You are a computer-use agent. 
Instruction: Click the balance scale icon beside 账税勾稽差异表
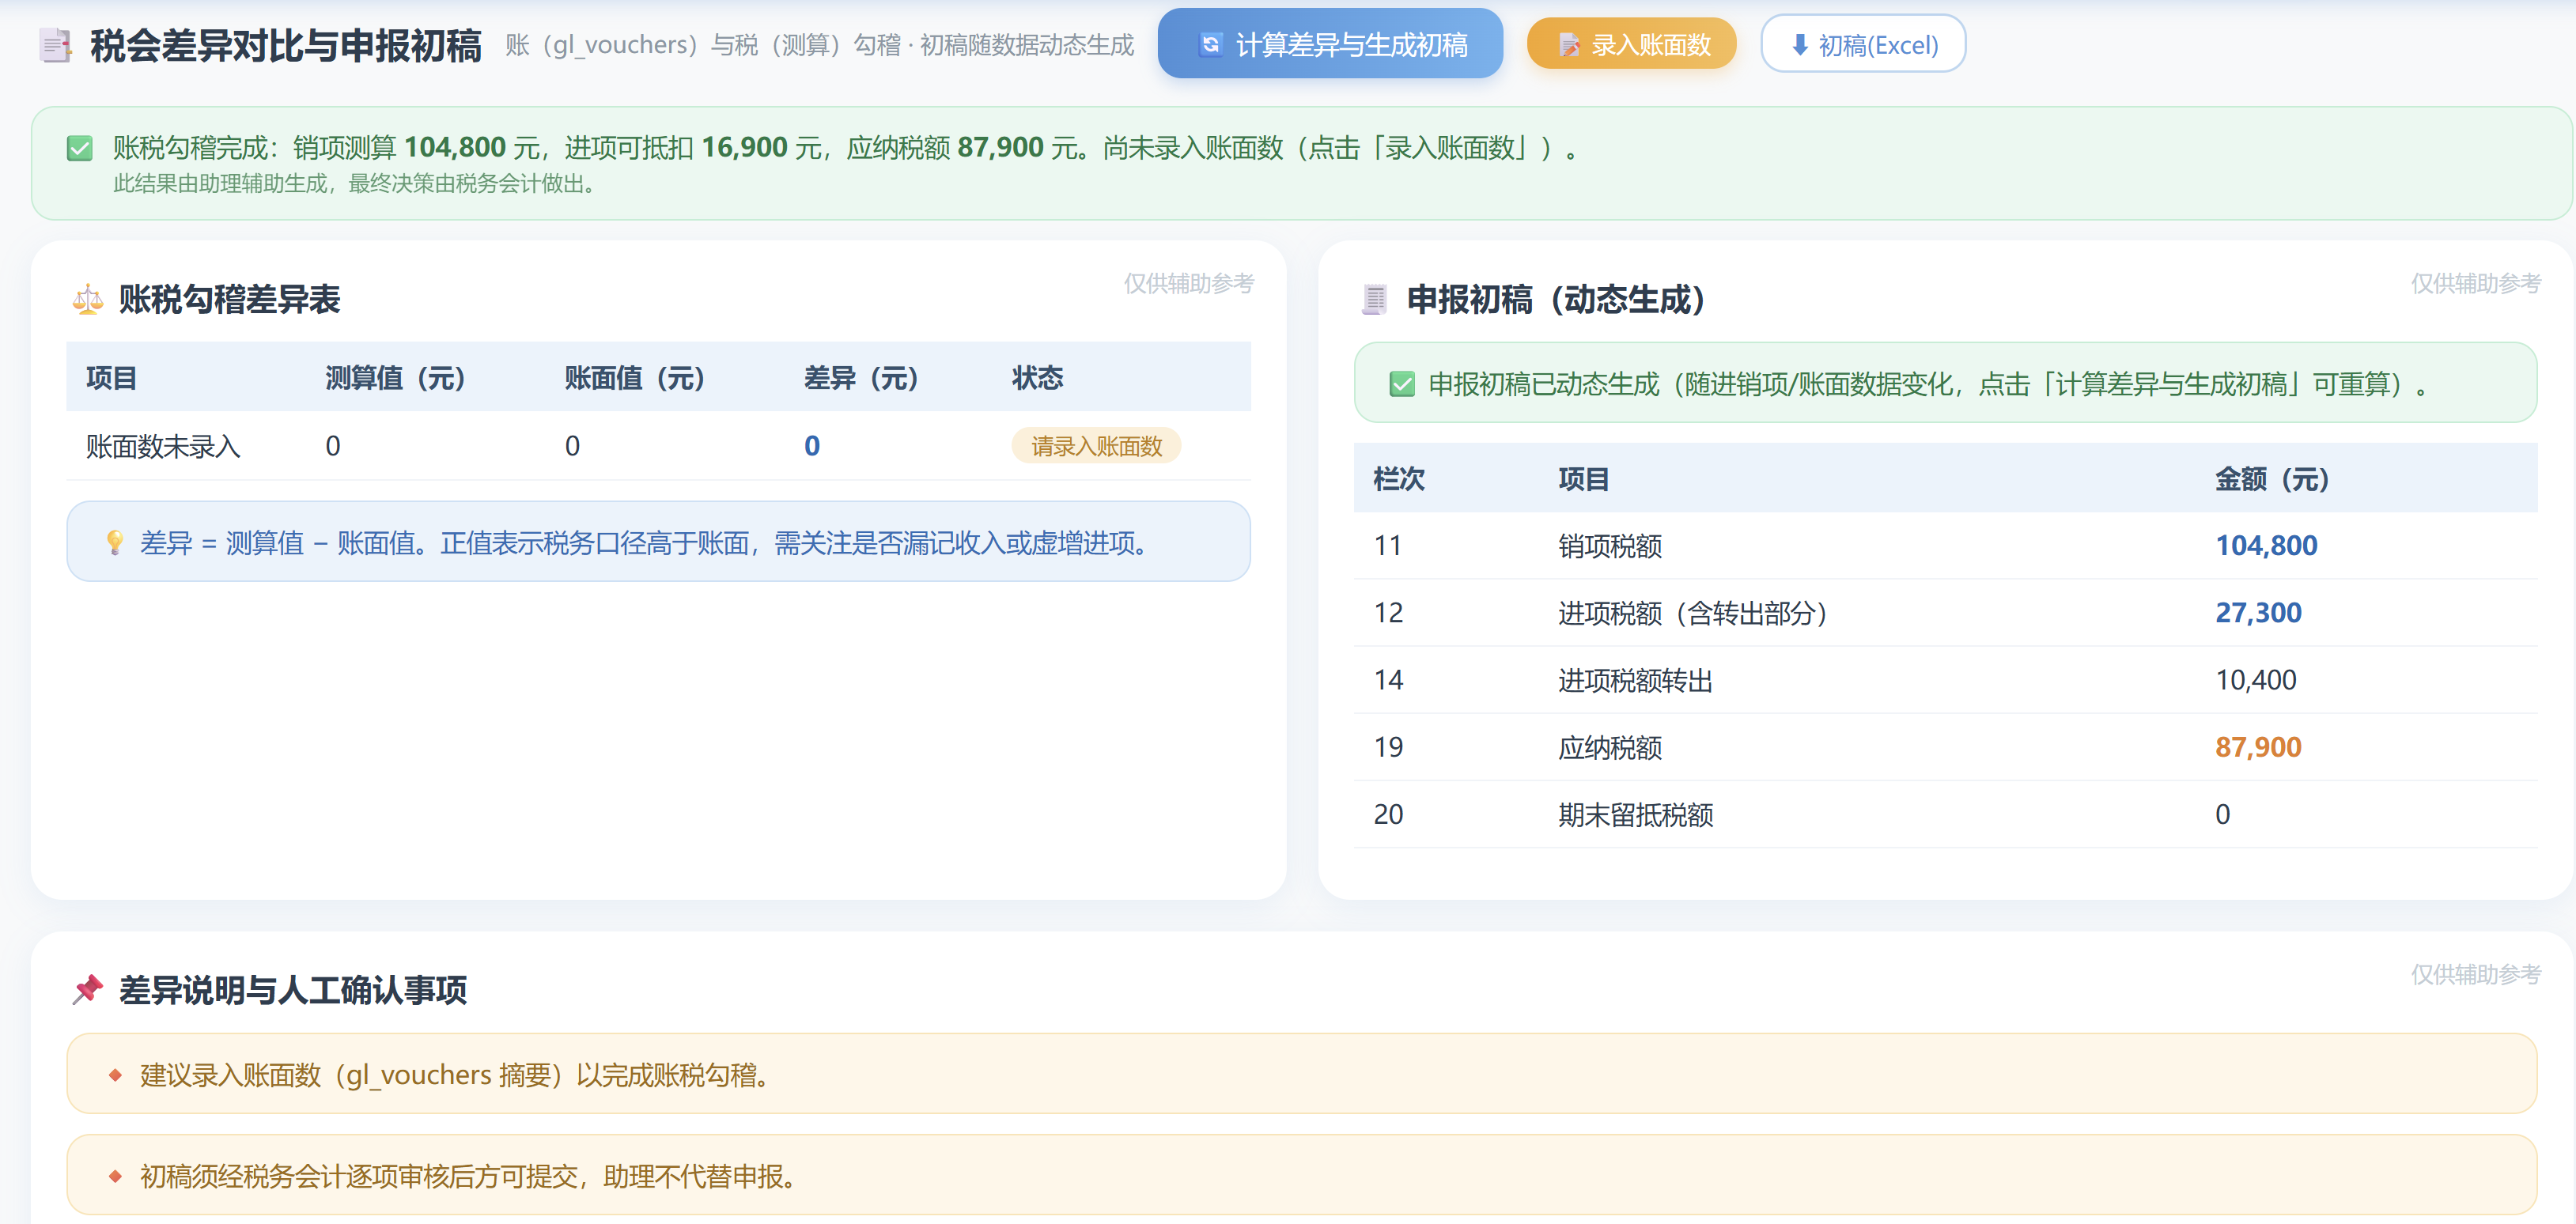pos(88,299)
